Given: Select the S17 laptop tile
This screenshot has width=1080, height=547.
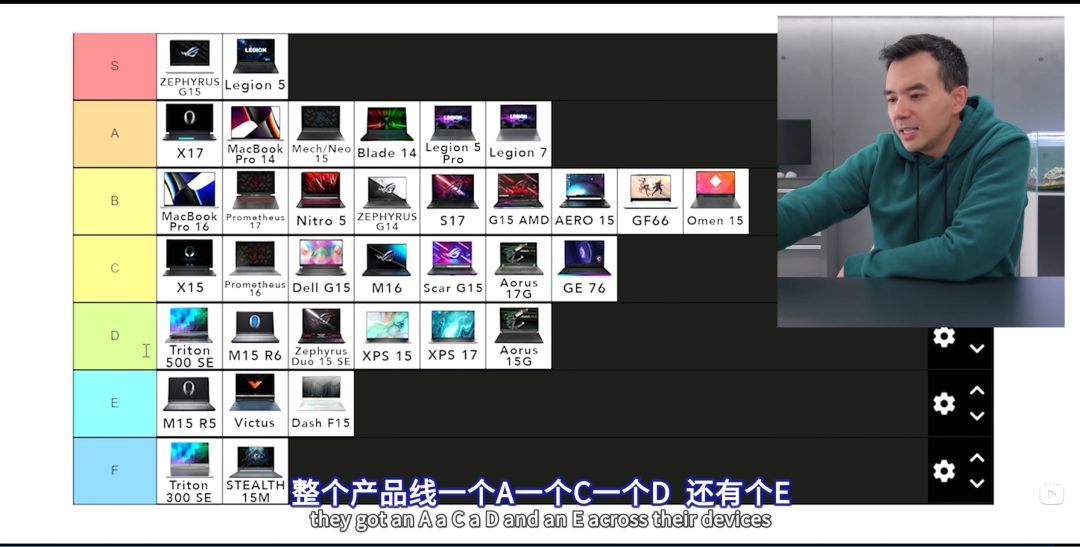Looking at the screenshot, I should (453, 201).
